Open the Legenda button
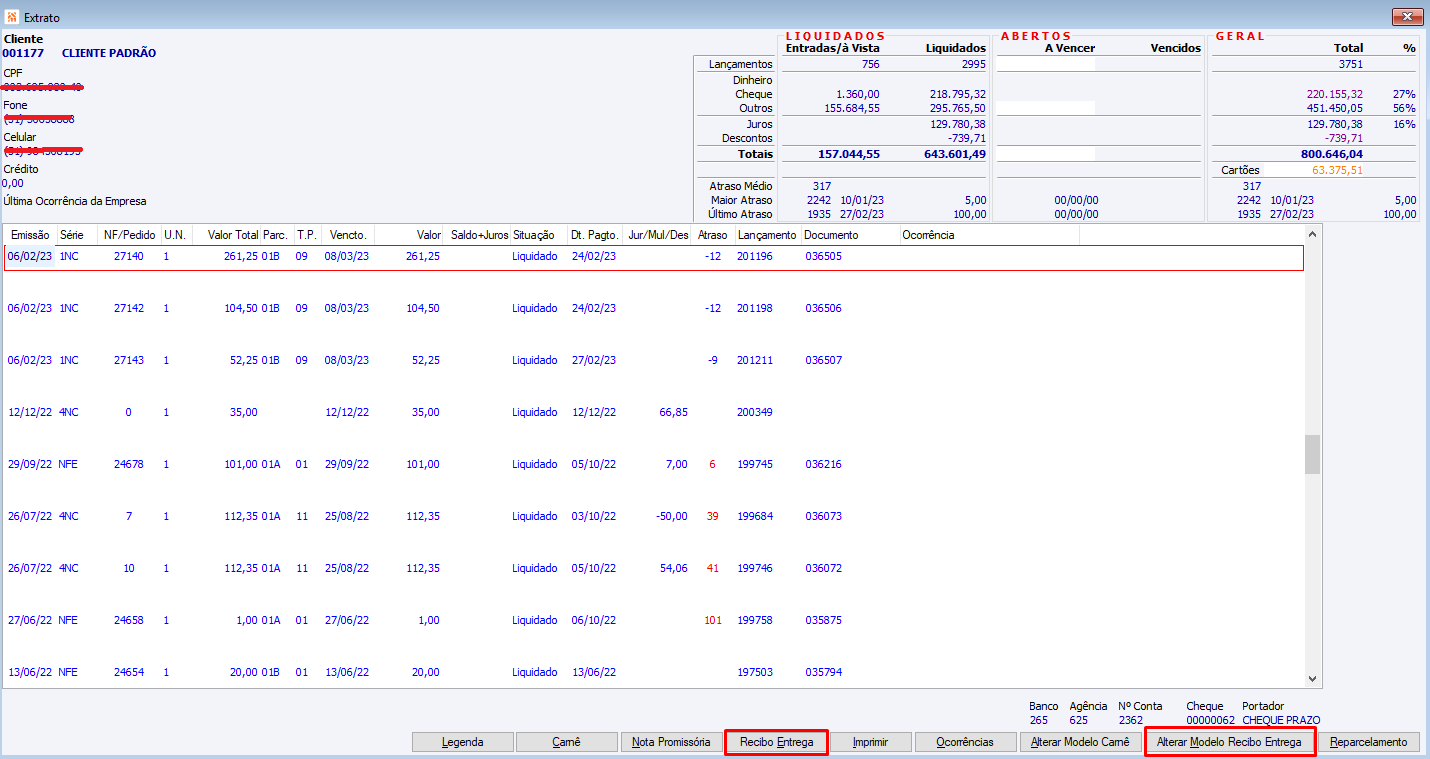The width and height of the screenshot is (1430, 759). point(462,742)
